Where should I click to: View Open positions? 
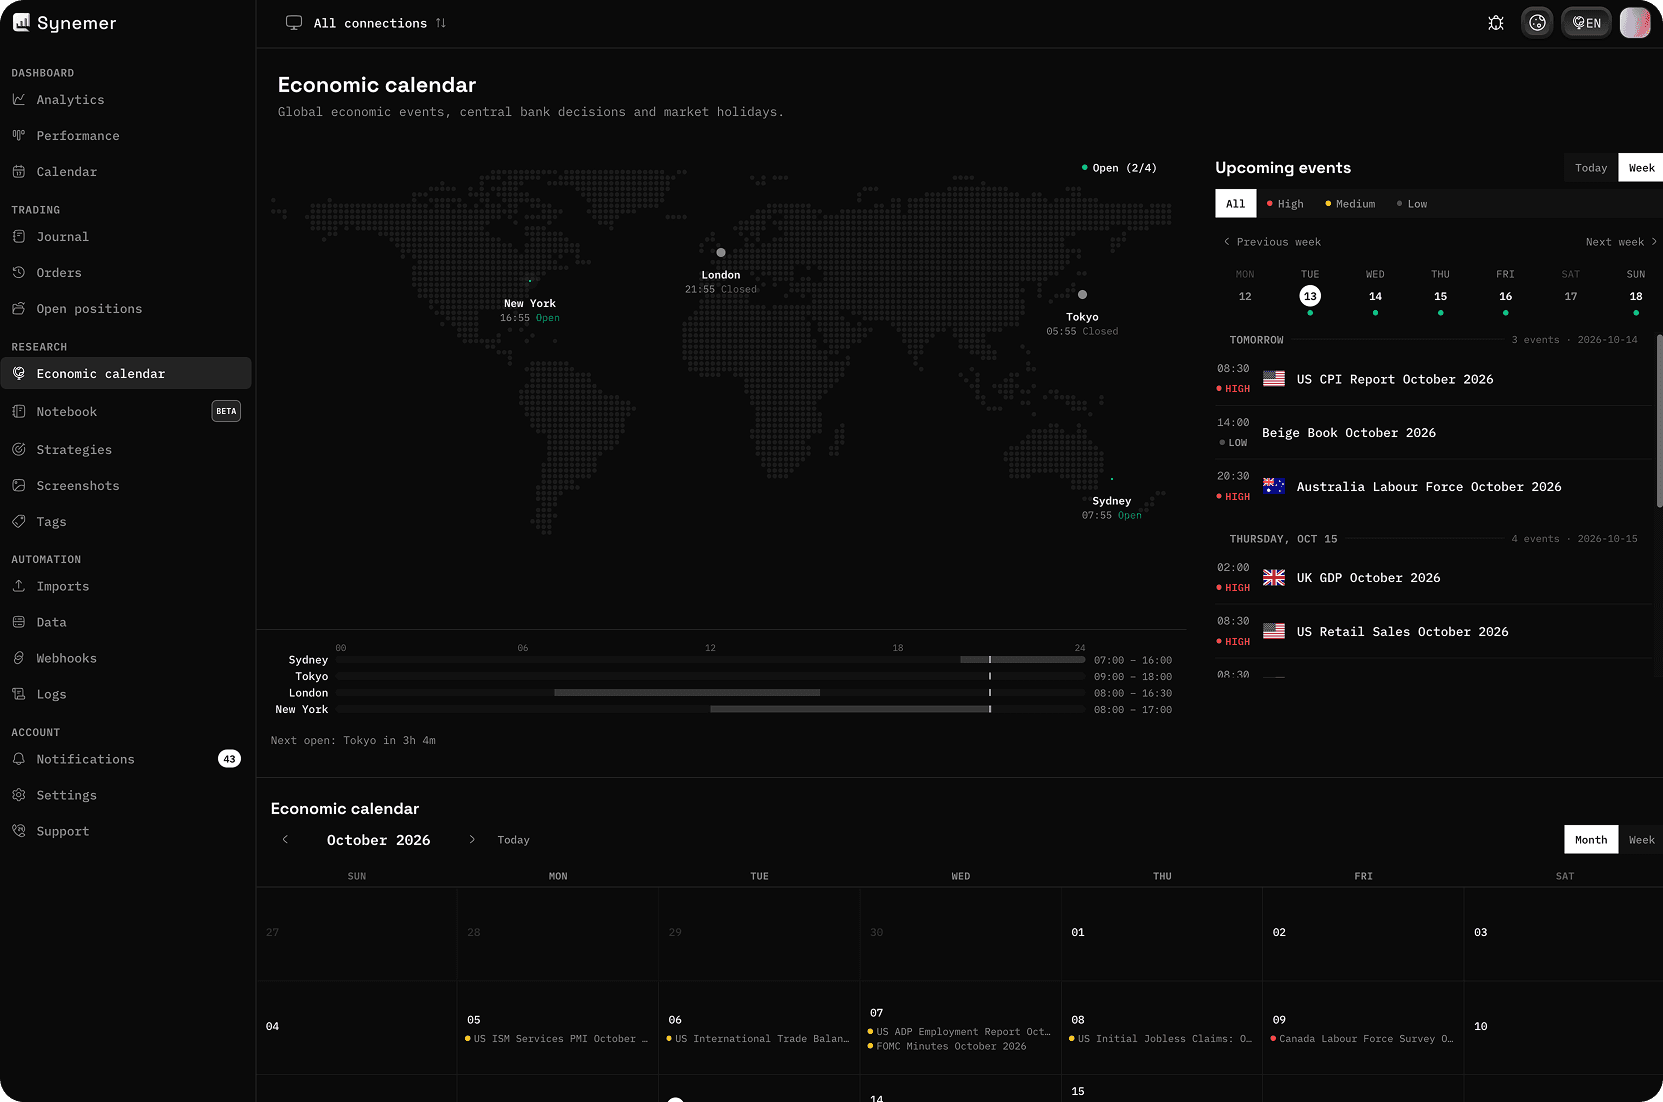pyautogui.click(x=126, y=309)
